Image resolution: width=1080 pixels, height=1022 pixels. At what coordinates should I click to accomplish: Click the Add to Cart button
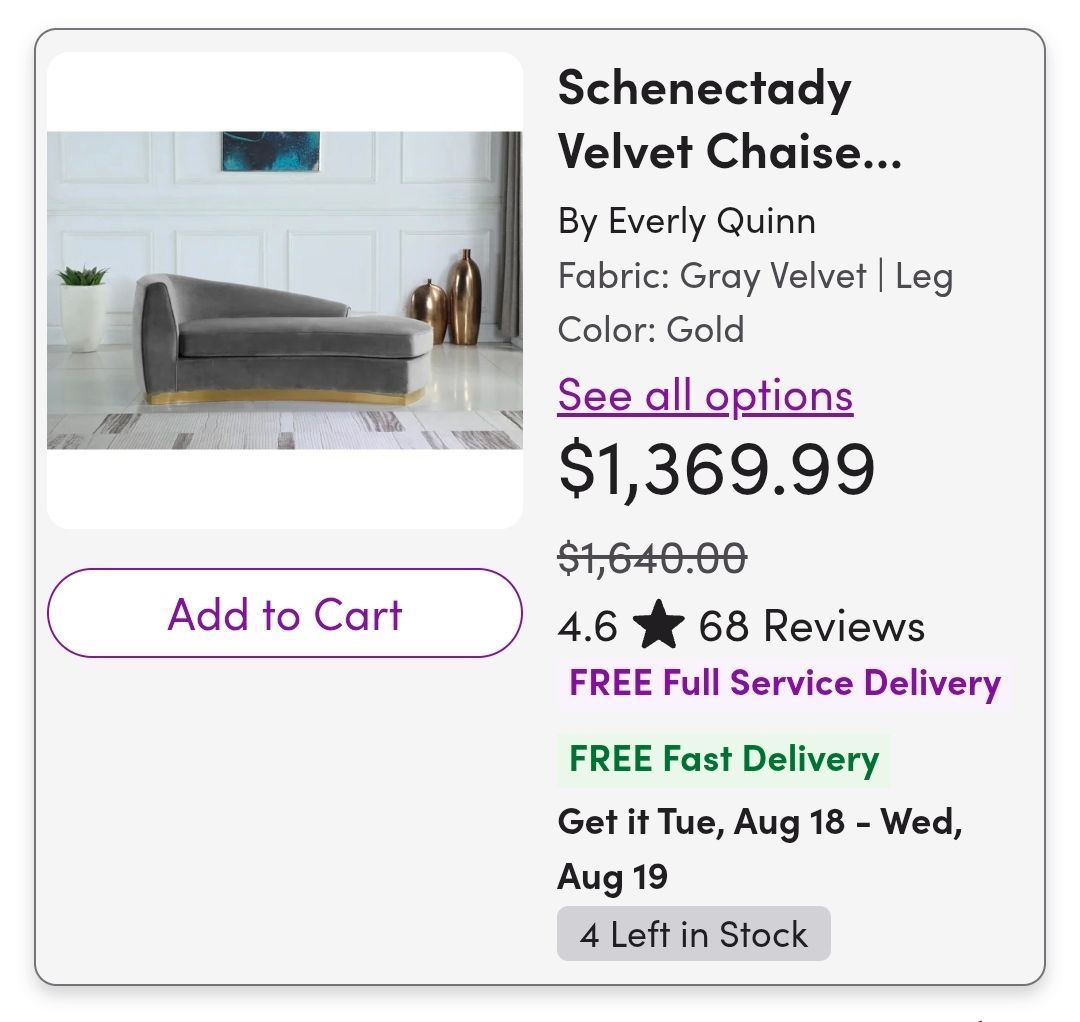(284, 613)
